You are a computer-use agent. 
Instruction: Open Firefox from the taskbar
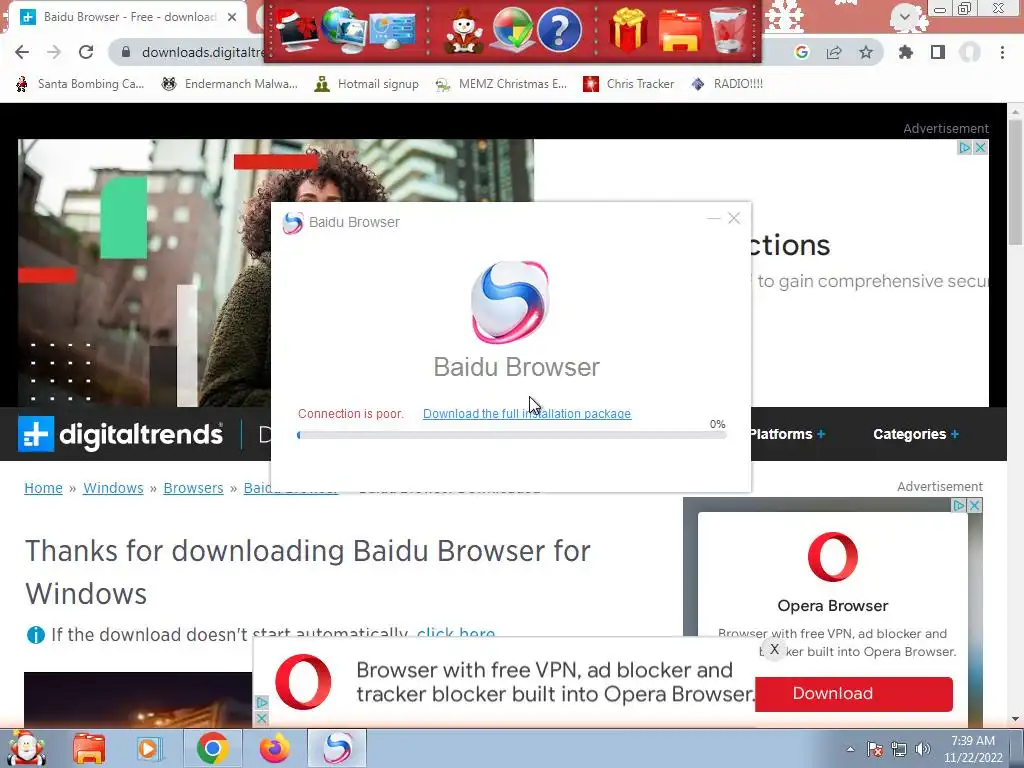(x=274, y=748)
